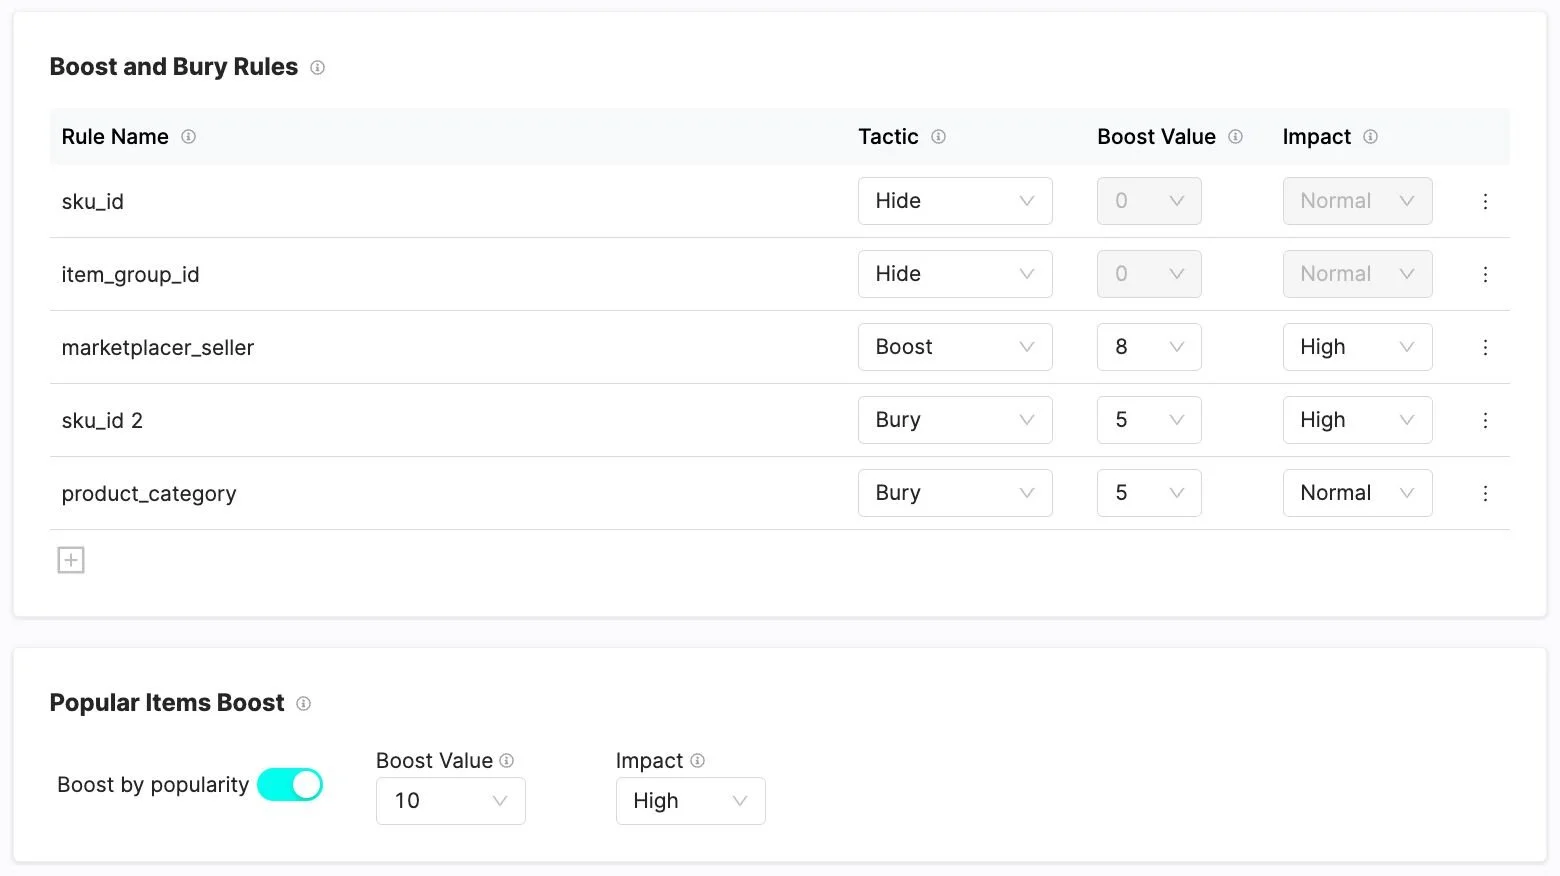Open popularity Impact dropdown showing High
Screen dimensions: 1560x876
(690, 801)
